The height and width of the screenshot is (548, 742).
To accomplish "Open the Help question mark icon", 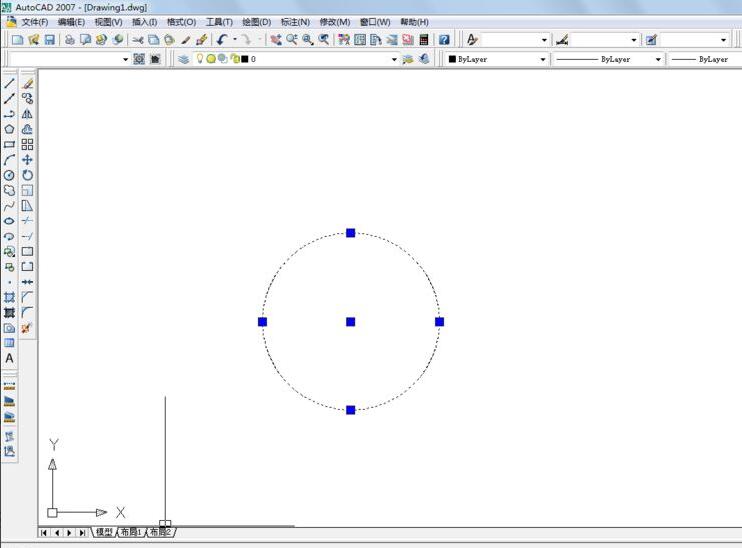I will [x=444, y=40].
